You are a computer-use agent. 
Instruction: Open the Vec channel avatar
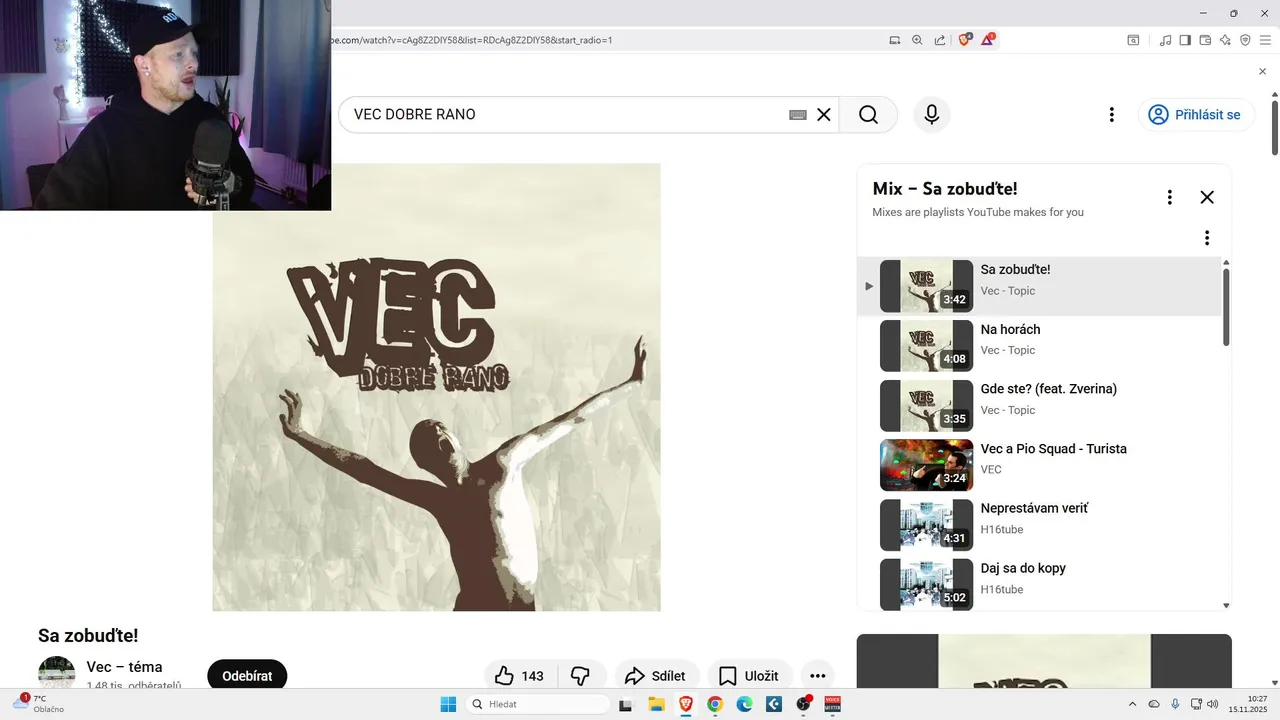point(57,673)
